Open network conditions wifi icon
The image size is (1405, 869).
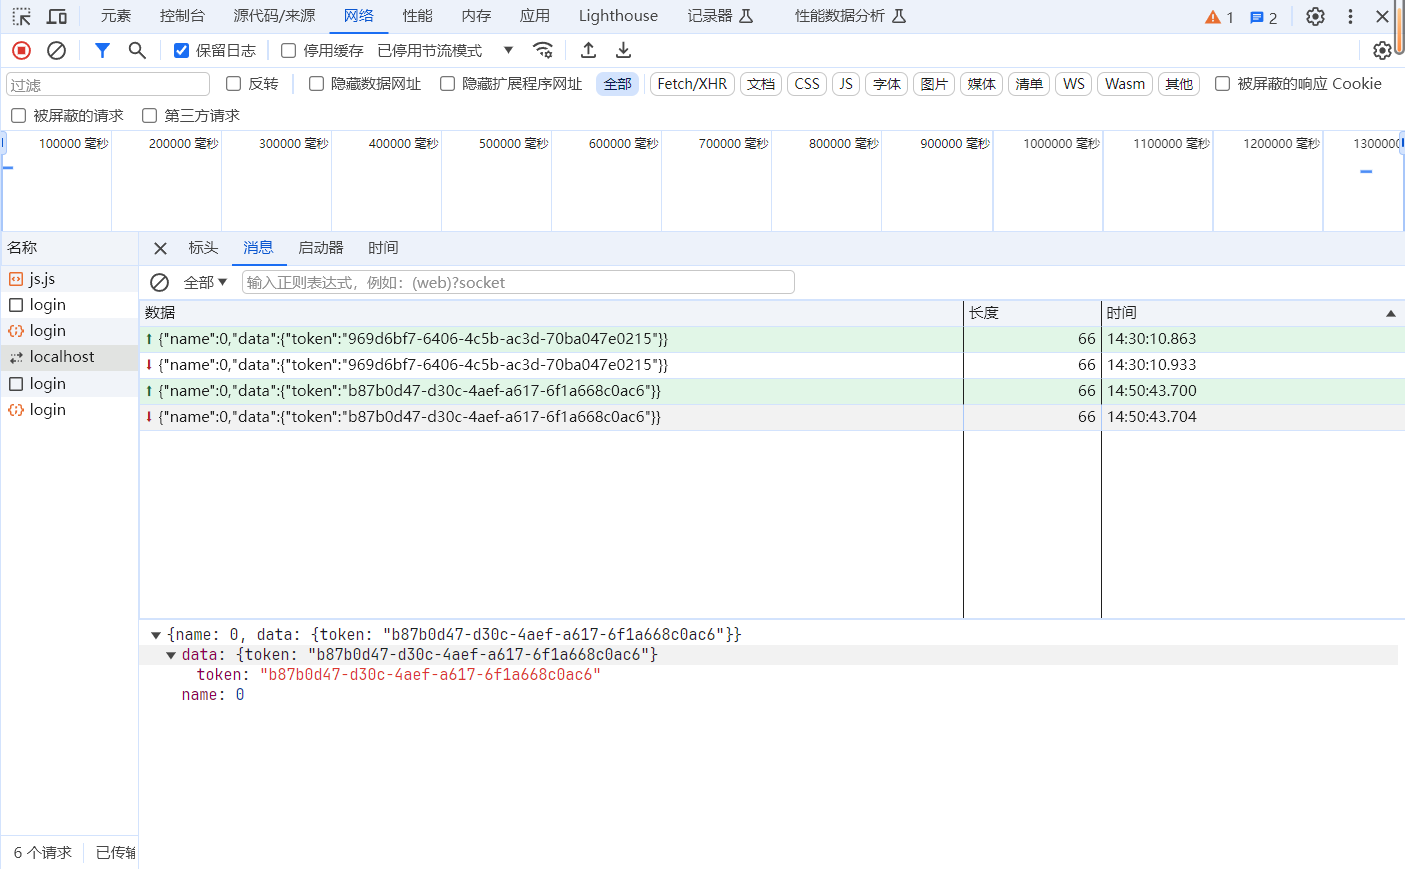[x=543, y=50]
